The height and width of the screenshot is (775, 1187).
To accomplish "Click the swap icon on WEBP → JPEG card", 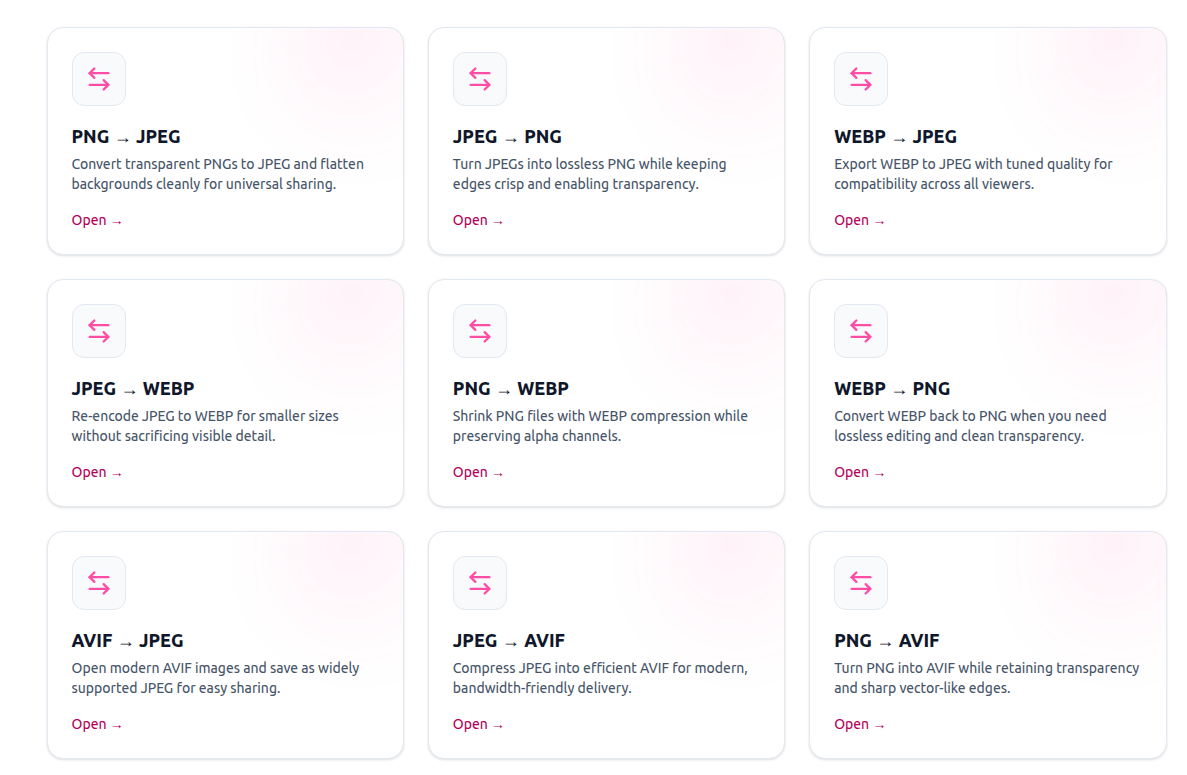I will (x=860, y=78).
